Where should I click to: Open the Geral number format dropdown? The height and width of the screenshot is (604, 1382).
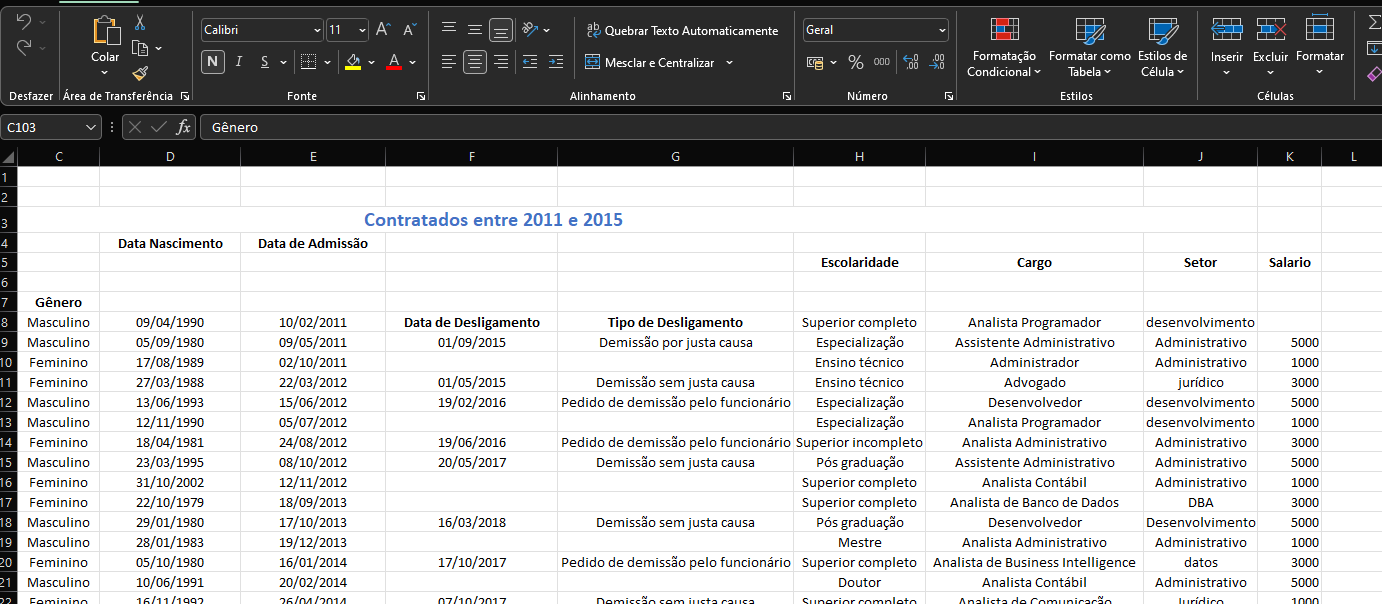click(942, 30)
